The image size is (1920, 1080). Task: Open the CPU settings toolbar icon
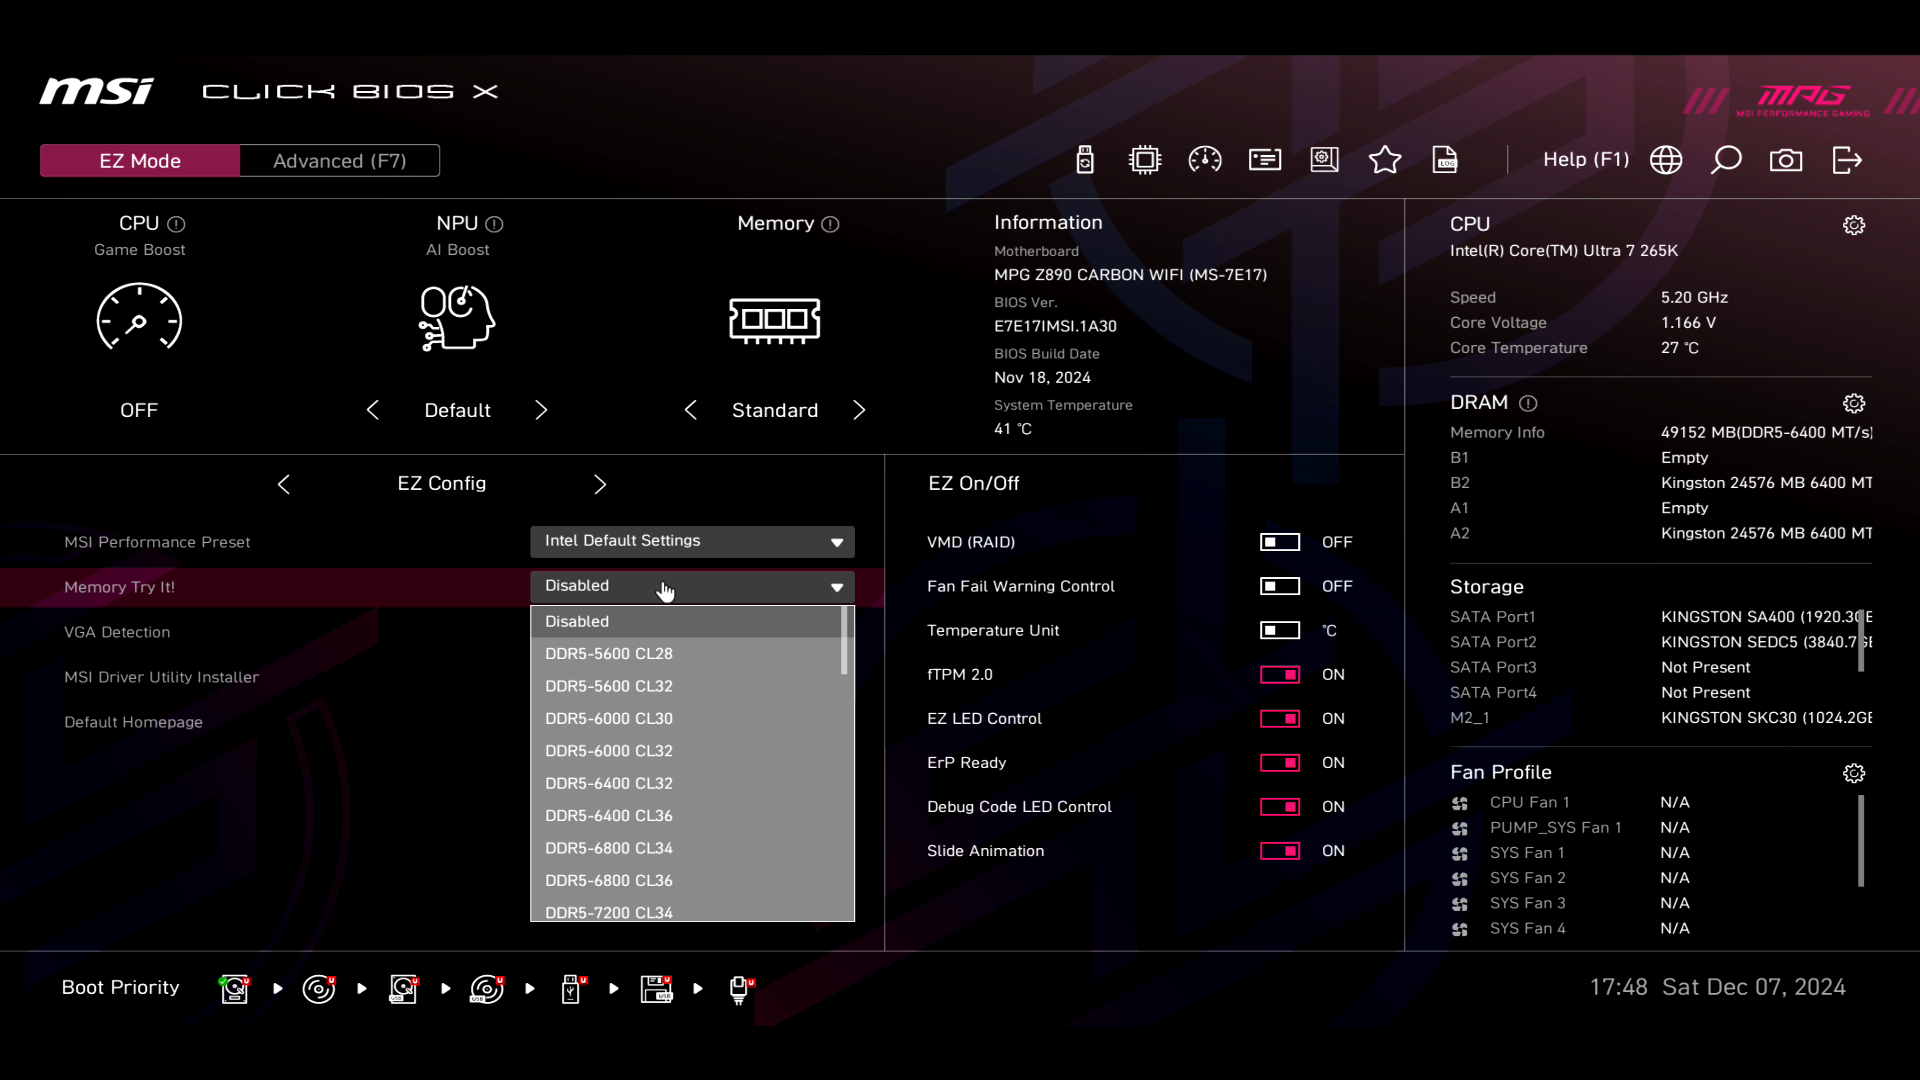(1145, 160)
